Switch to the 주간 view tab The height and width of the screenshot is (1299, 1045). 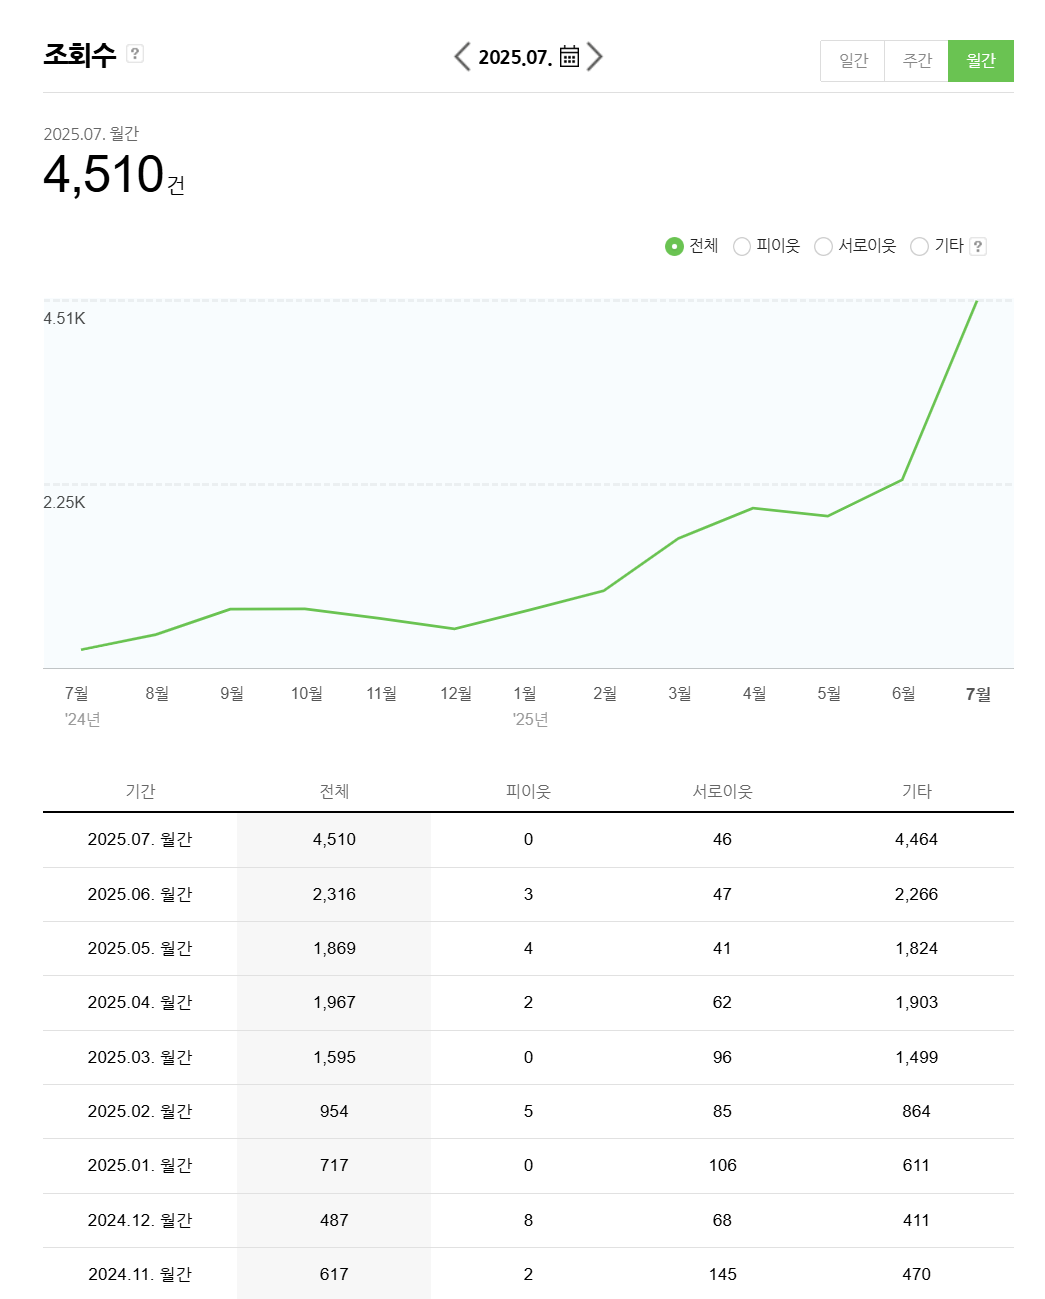click(916, 60)
